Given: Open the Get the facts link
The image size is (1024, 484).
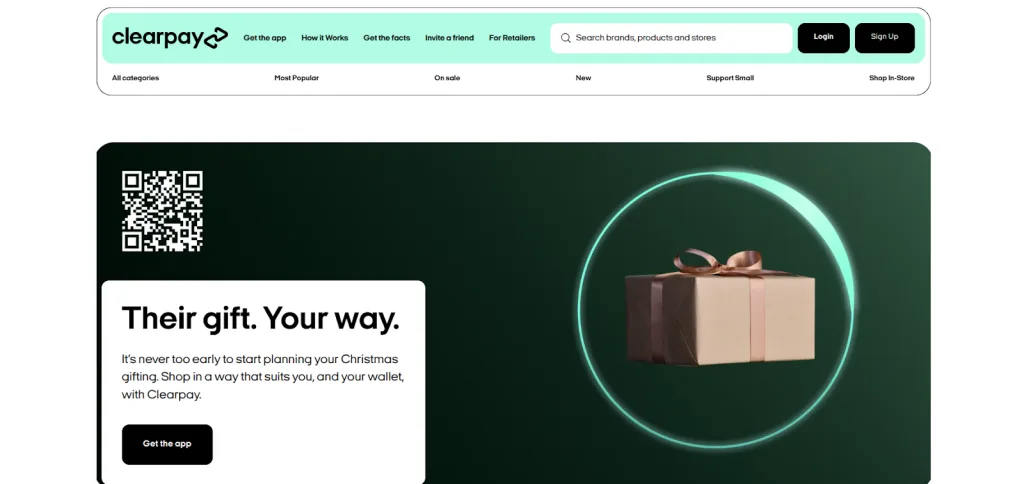Looking at the screenshot, I should coord(387,38).
